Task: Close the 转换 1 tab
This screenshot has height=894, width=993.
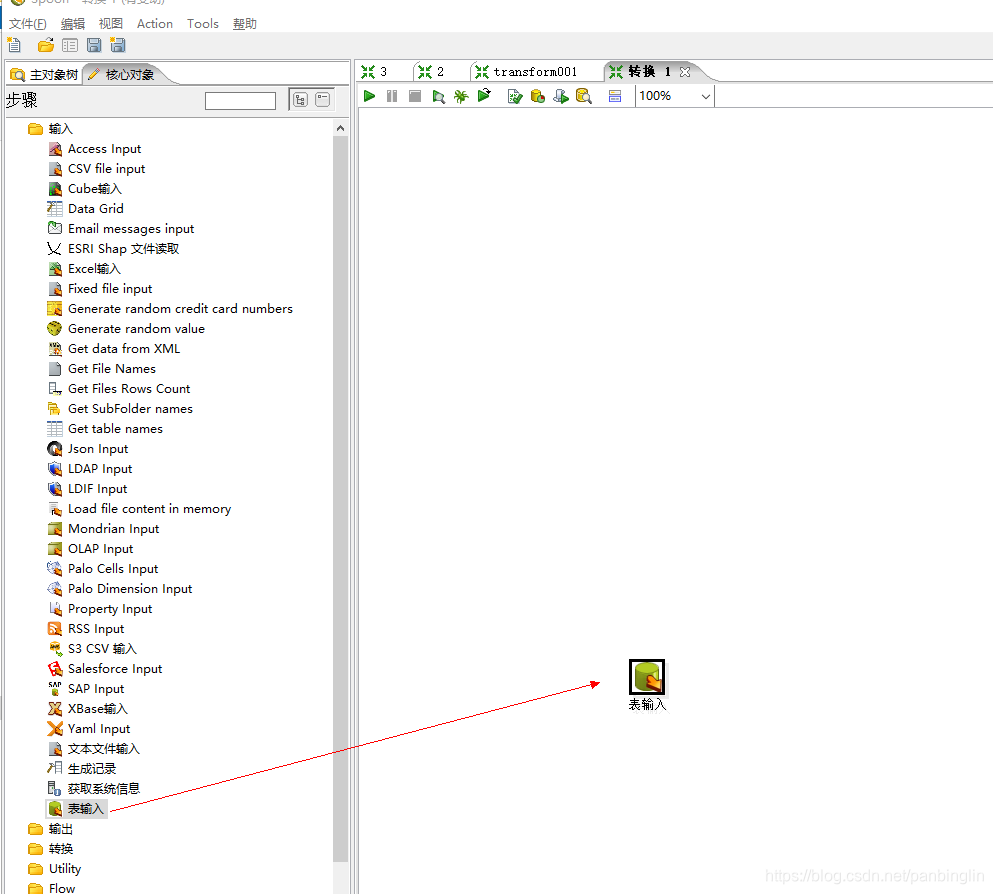Action: point(685,72)
